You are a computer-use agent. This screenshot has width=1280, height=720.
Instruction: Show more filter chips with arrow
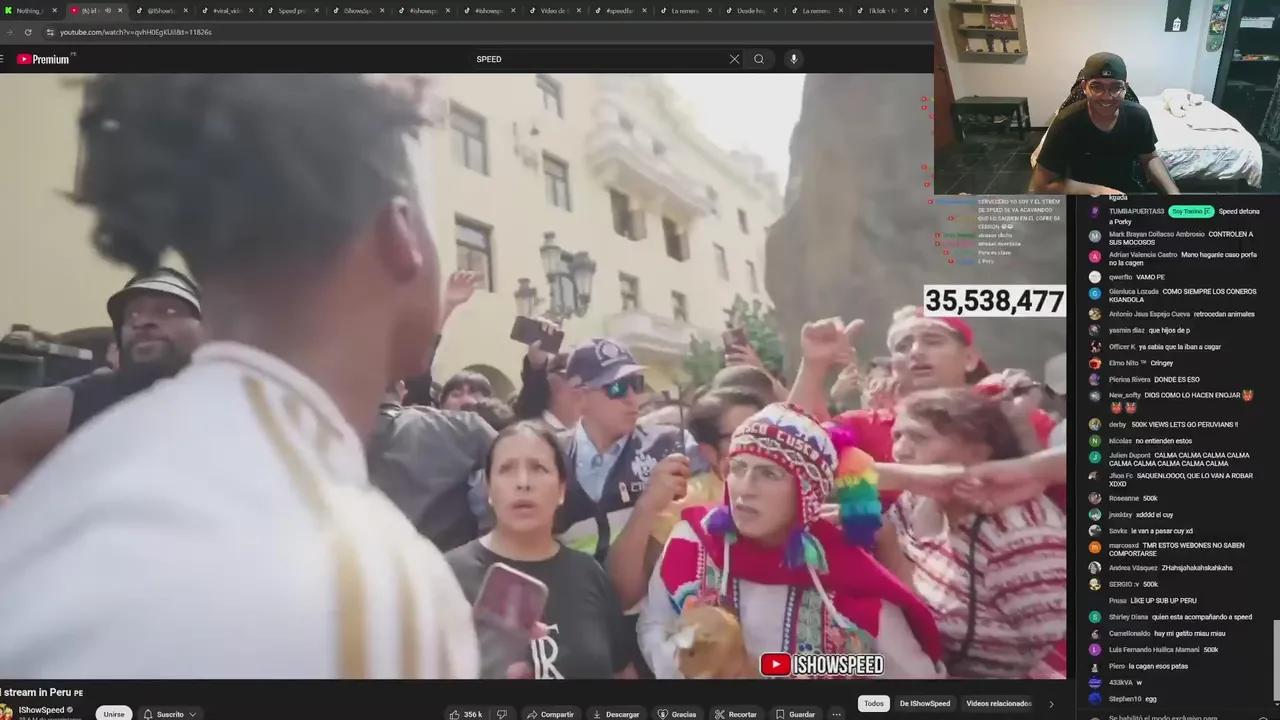pyautogui.click(x=1051, y=704)
